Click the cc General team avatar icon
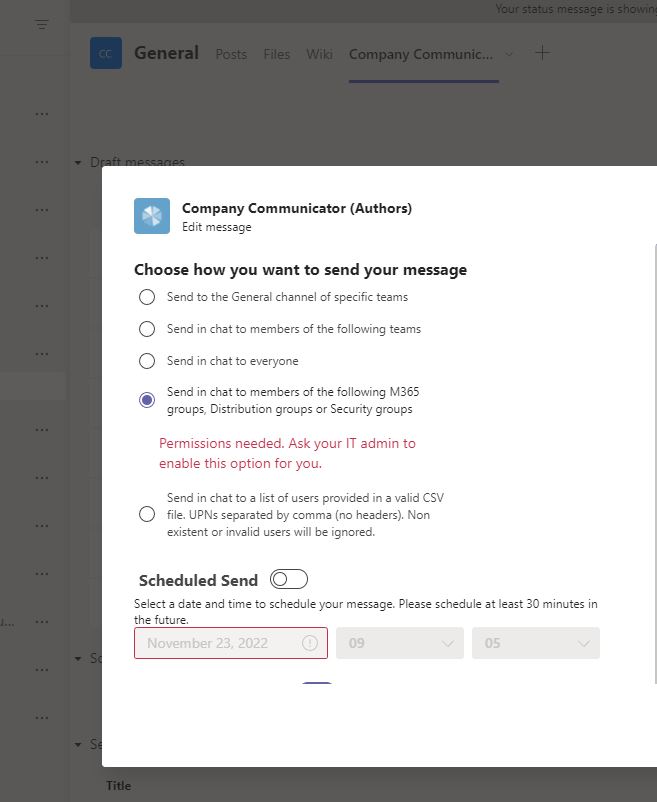This screenshot has height=802, width=657. [105, 52]
